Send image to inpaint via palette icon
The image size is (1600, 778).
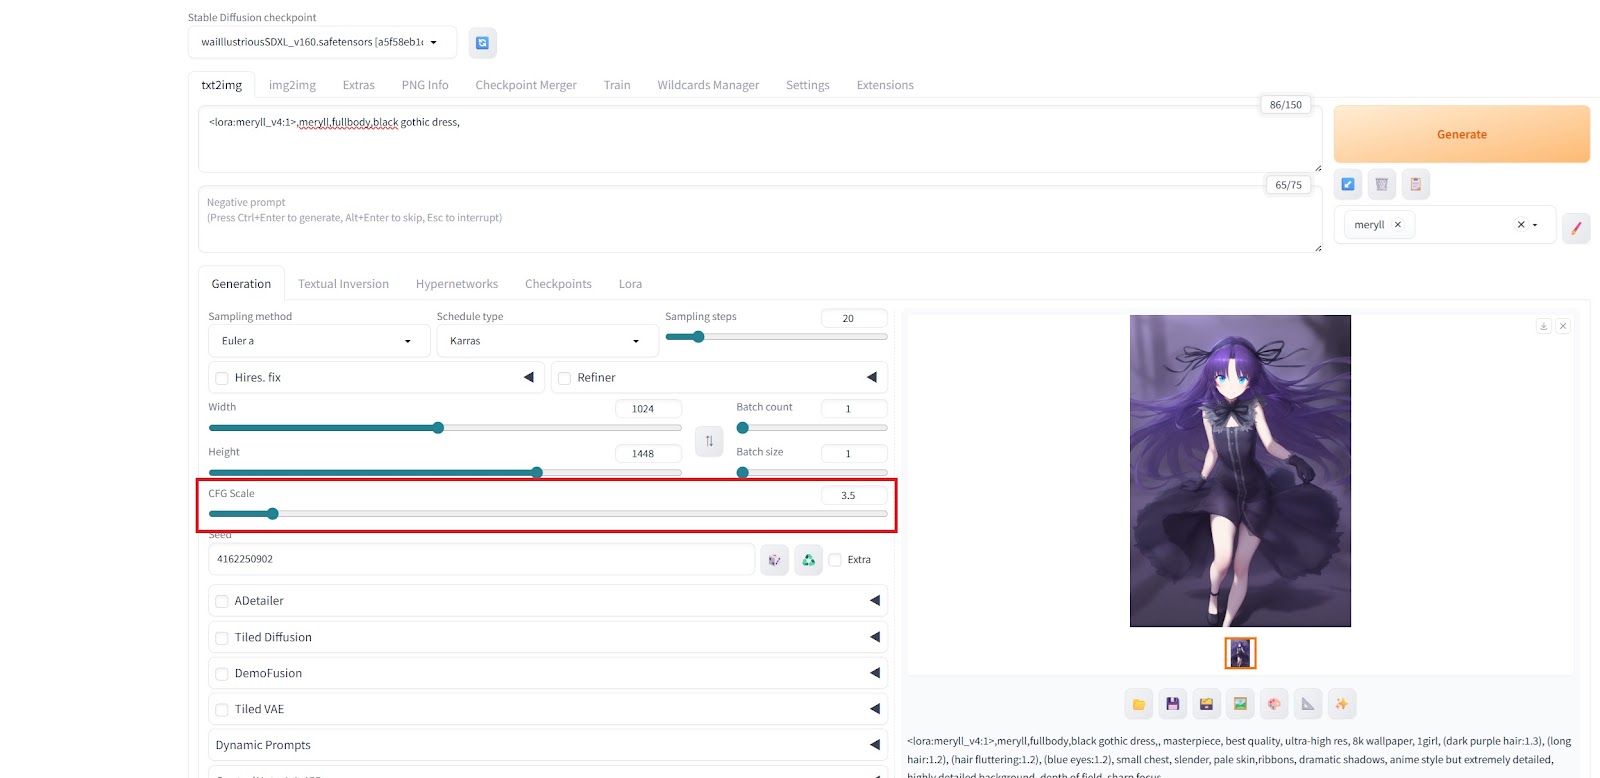coord(1274,704)
